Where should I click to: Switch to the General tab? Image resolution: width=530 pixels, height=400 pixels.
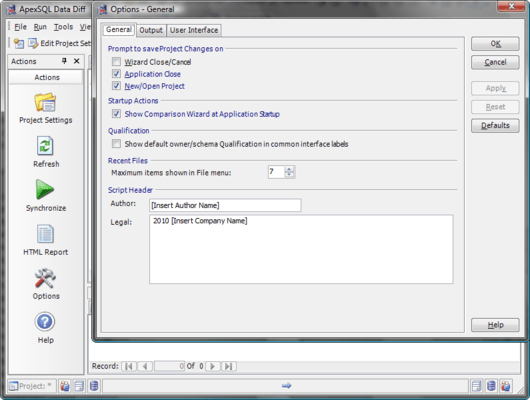pyautogui.click(x=119, y=30)
